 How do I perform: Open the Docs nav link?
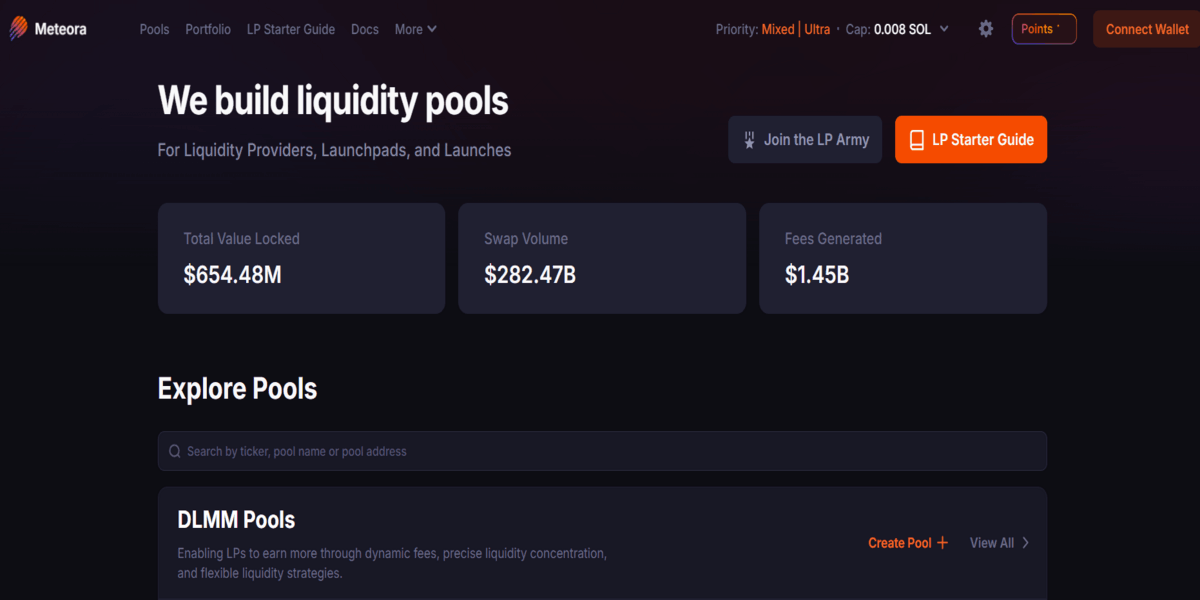pyautogui.click(x=365, y=29)
